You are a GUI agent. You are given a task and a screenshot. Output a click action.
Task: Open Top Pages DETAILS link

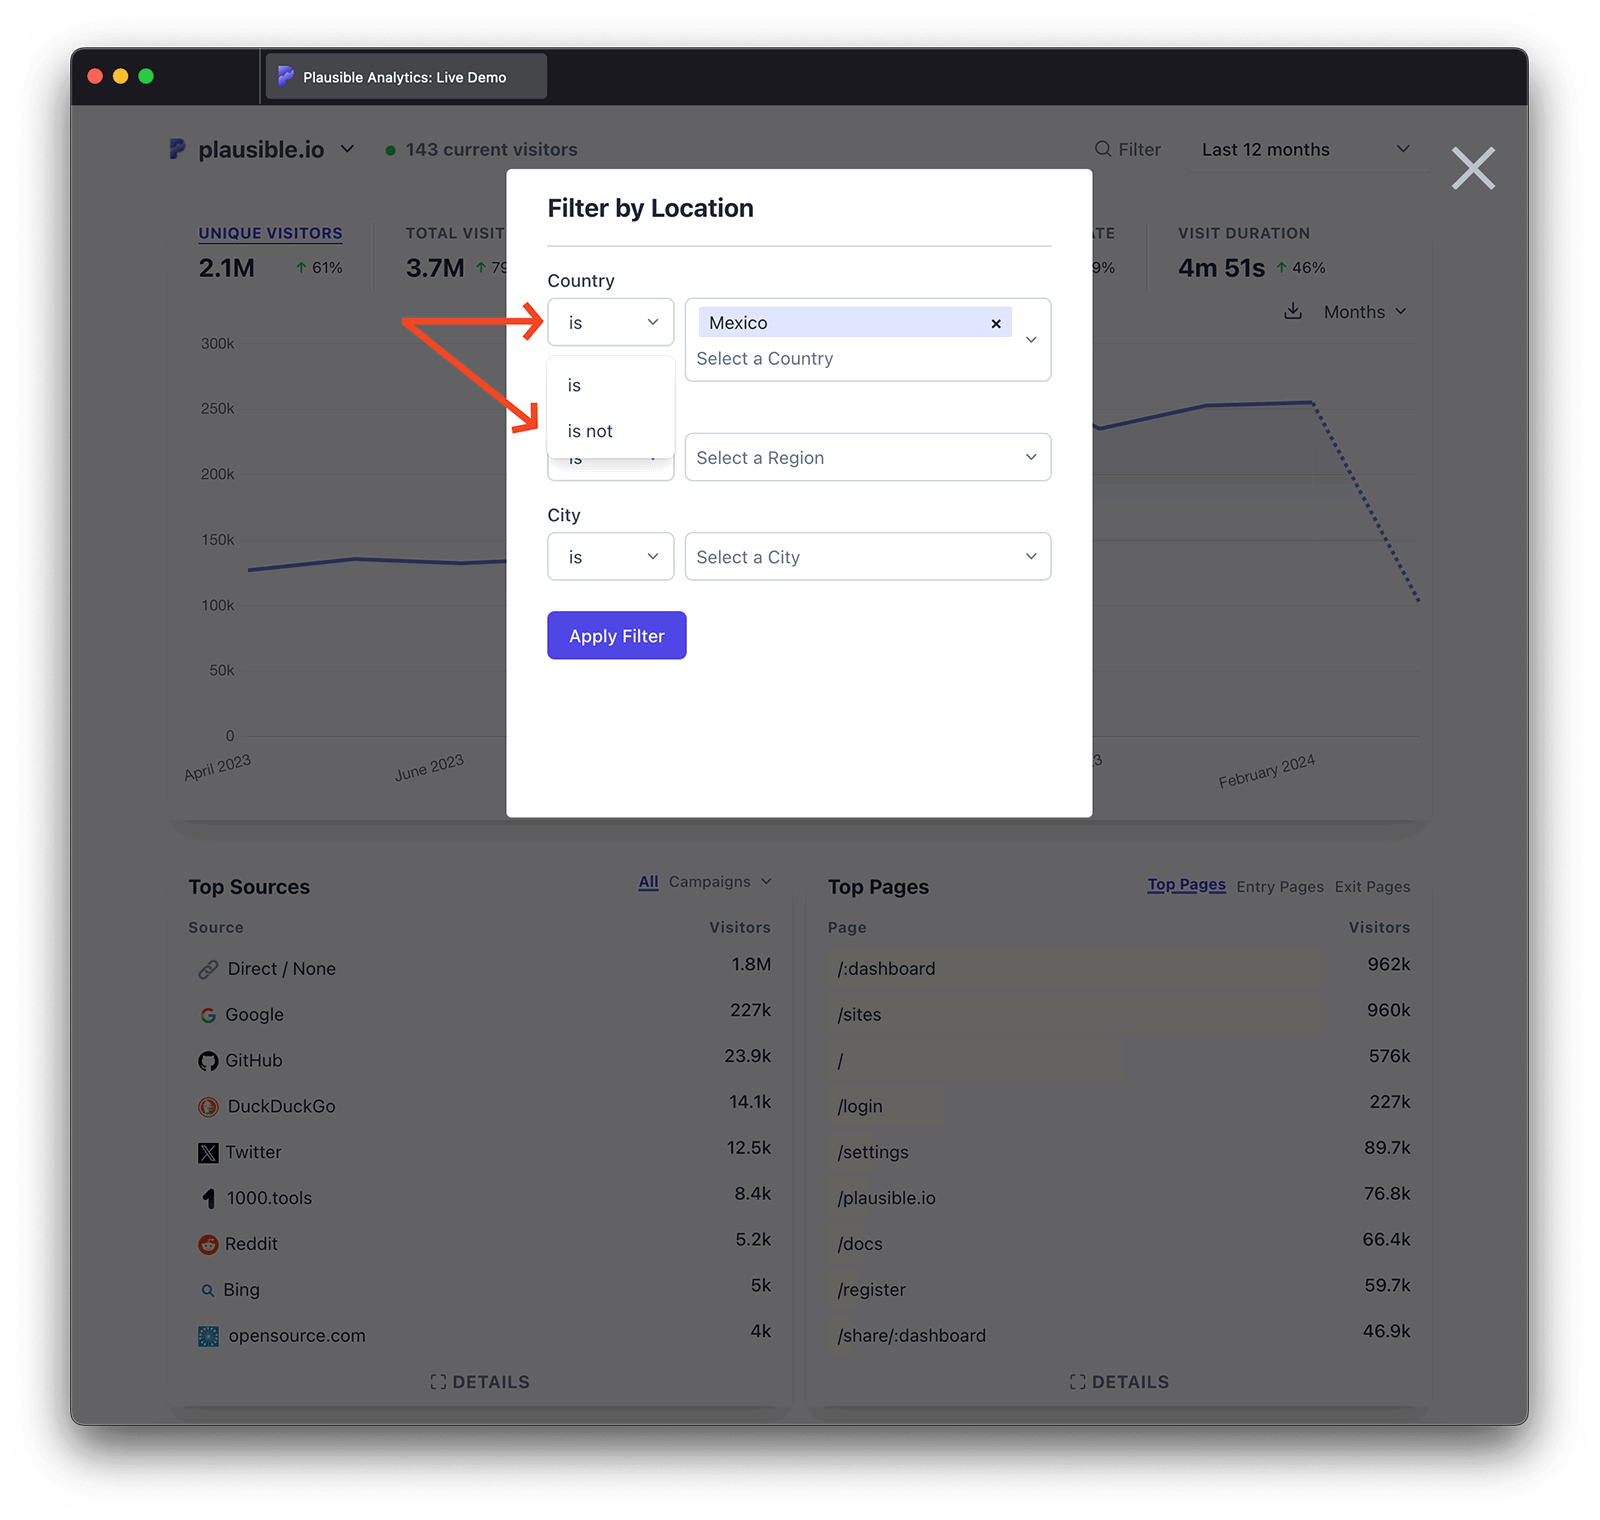tap(1119, 1382)
